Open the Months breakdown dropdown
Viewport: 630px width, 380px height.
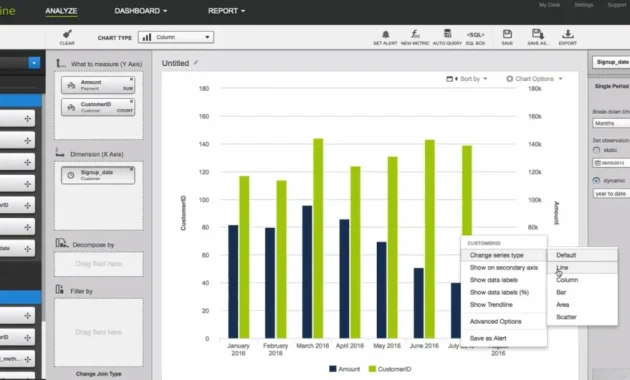click(x=611, y=123)
